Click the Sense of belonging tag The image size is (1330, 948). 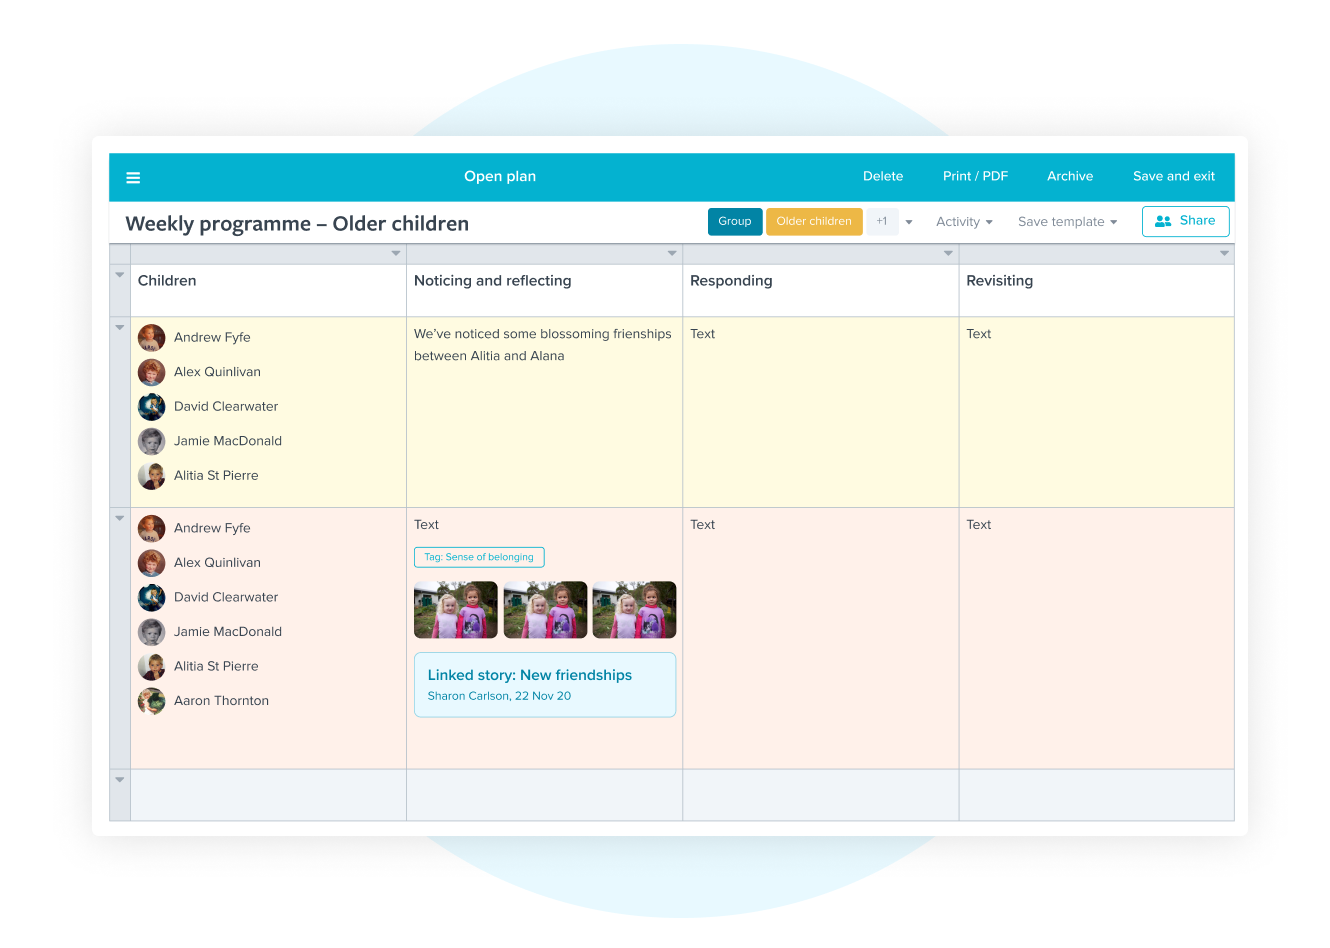click(479, 557)
